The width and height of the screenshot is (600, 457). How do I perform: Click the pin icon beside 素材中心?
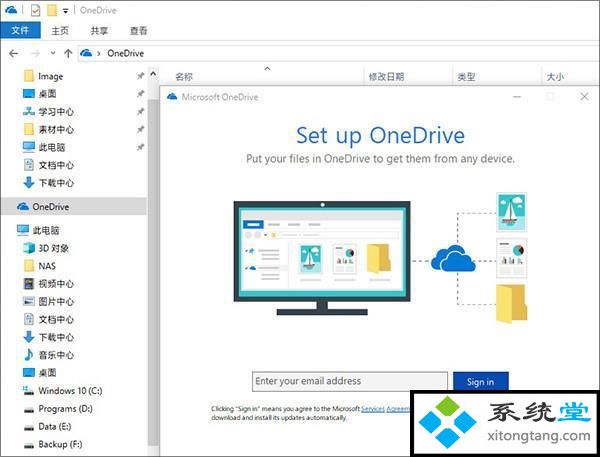(140, 129)
